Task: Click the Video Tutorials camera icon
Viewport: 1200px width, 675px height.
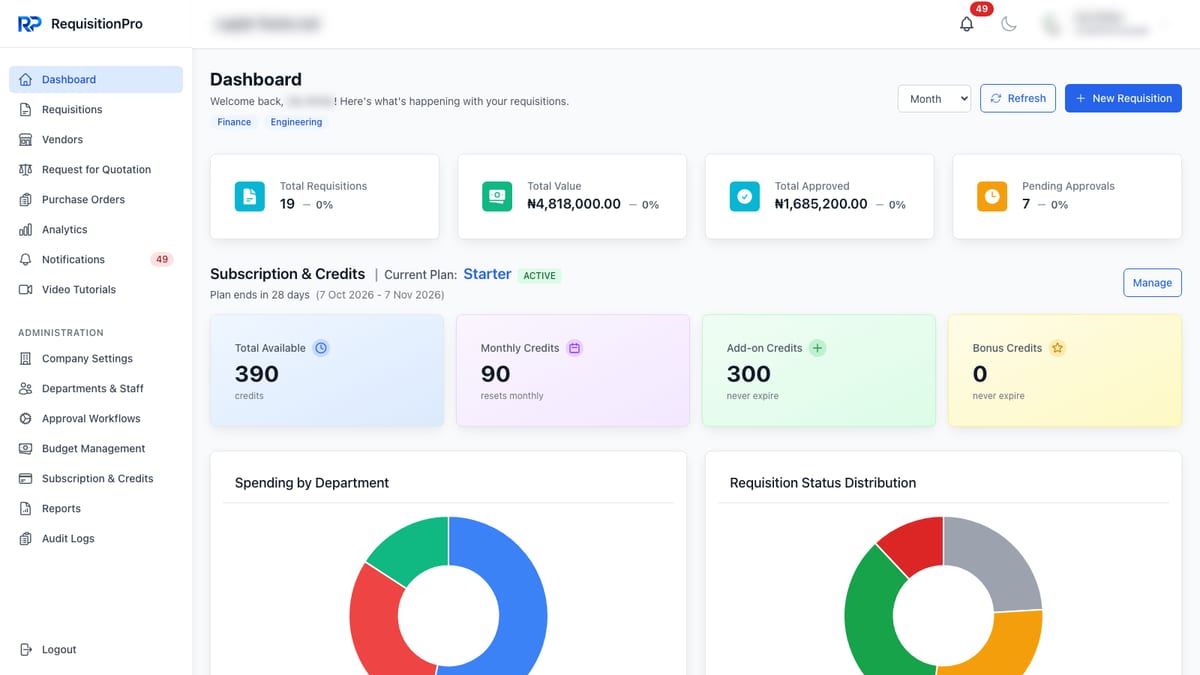Action: click(26, 290)
